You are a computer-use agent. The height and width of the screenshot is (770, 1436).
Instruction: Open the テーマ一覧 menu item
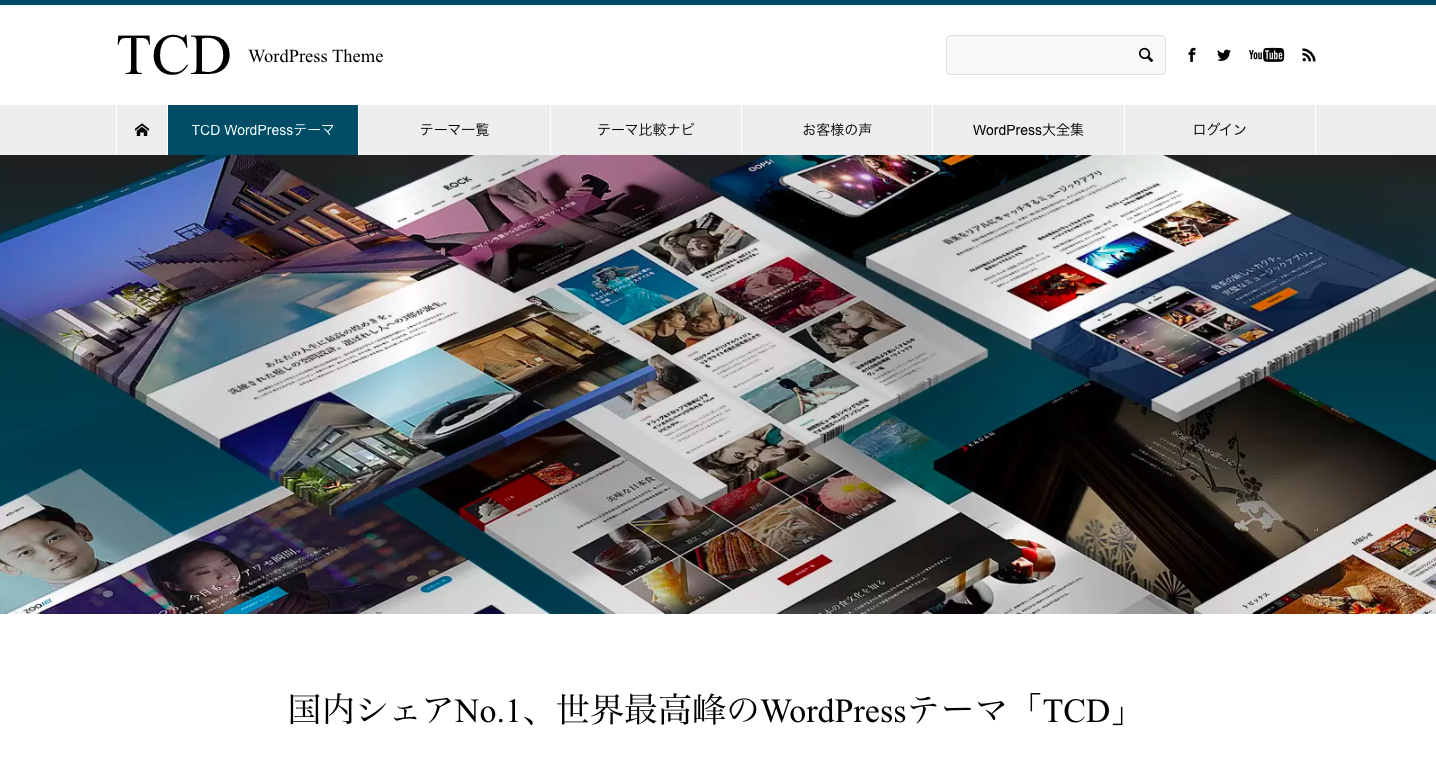point(454,130)
